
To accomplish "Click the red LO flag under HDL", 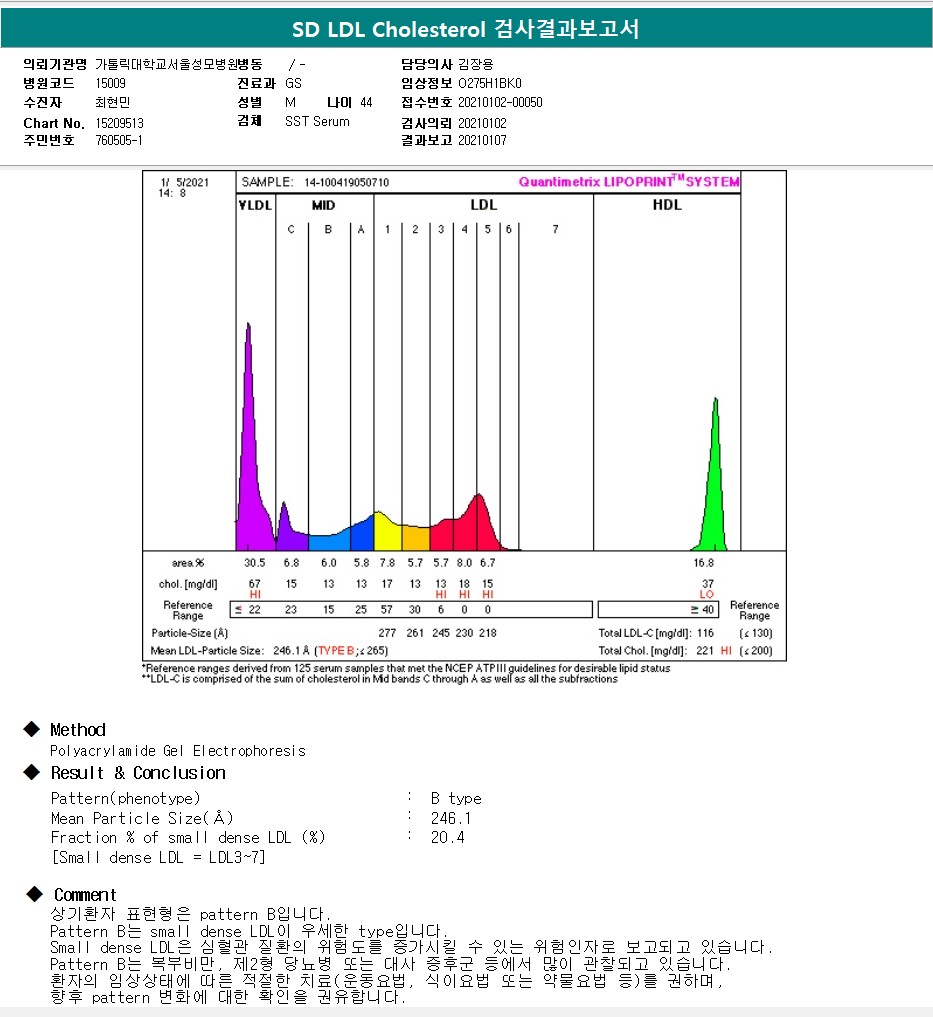I will click(707, 594).
